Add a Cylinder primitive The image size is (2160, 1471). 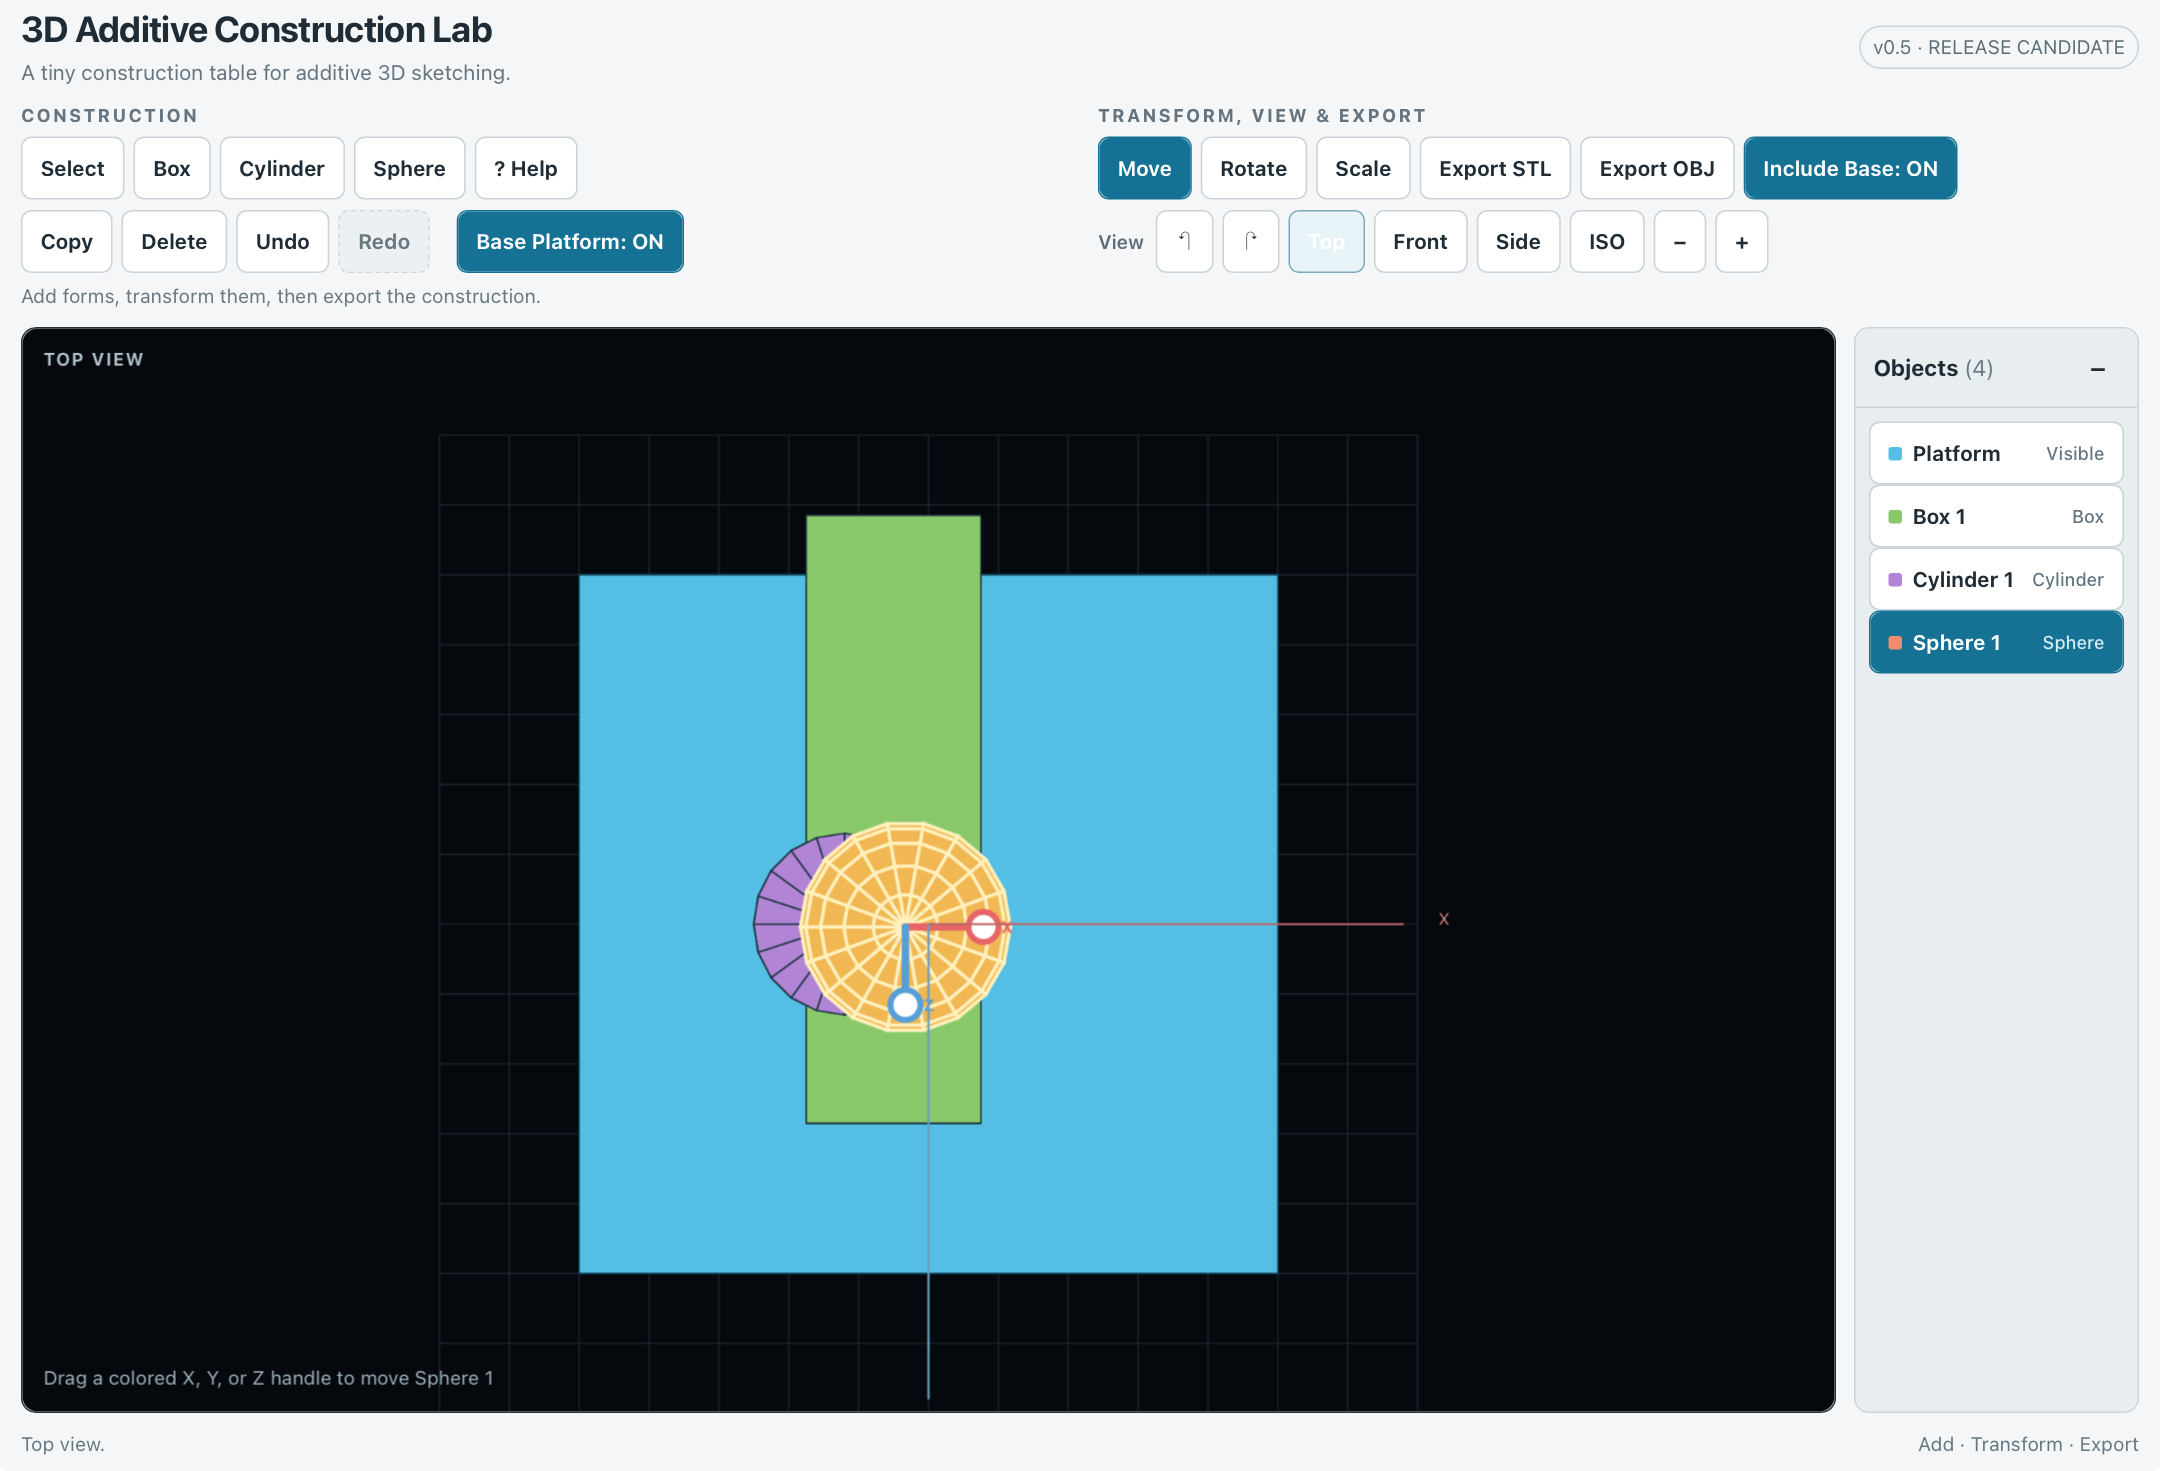(x=281, y=168)
